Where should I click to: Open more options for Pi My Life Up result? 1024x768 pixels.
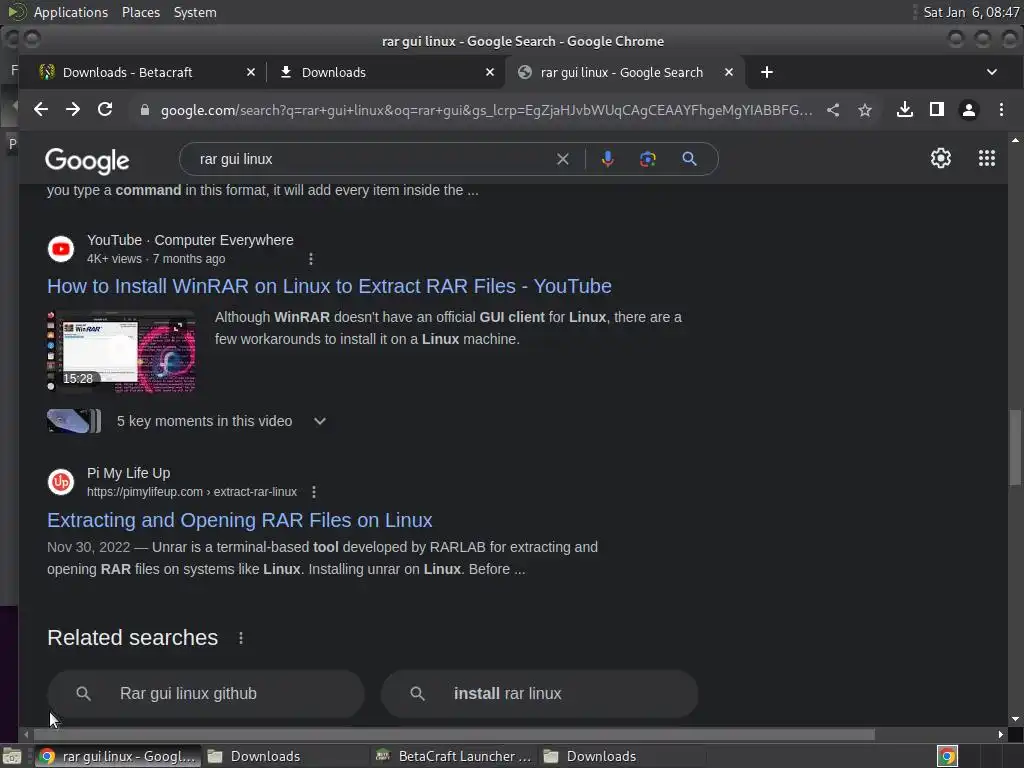click(x=314, y=492)
